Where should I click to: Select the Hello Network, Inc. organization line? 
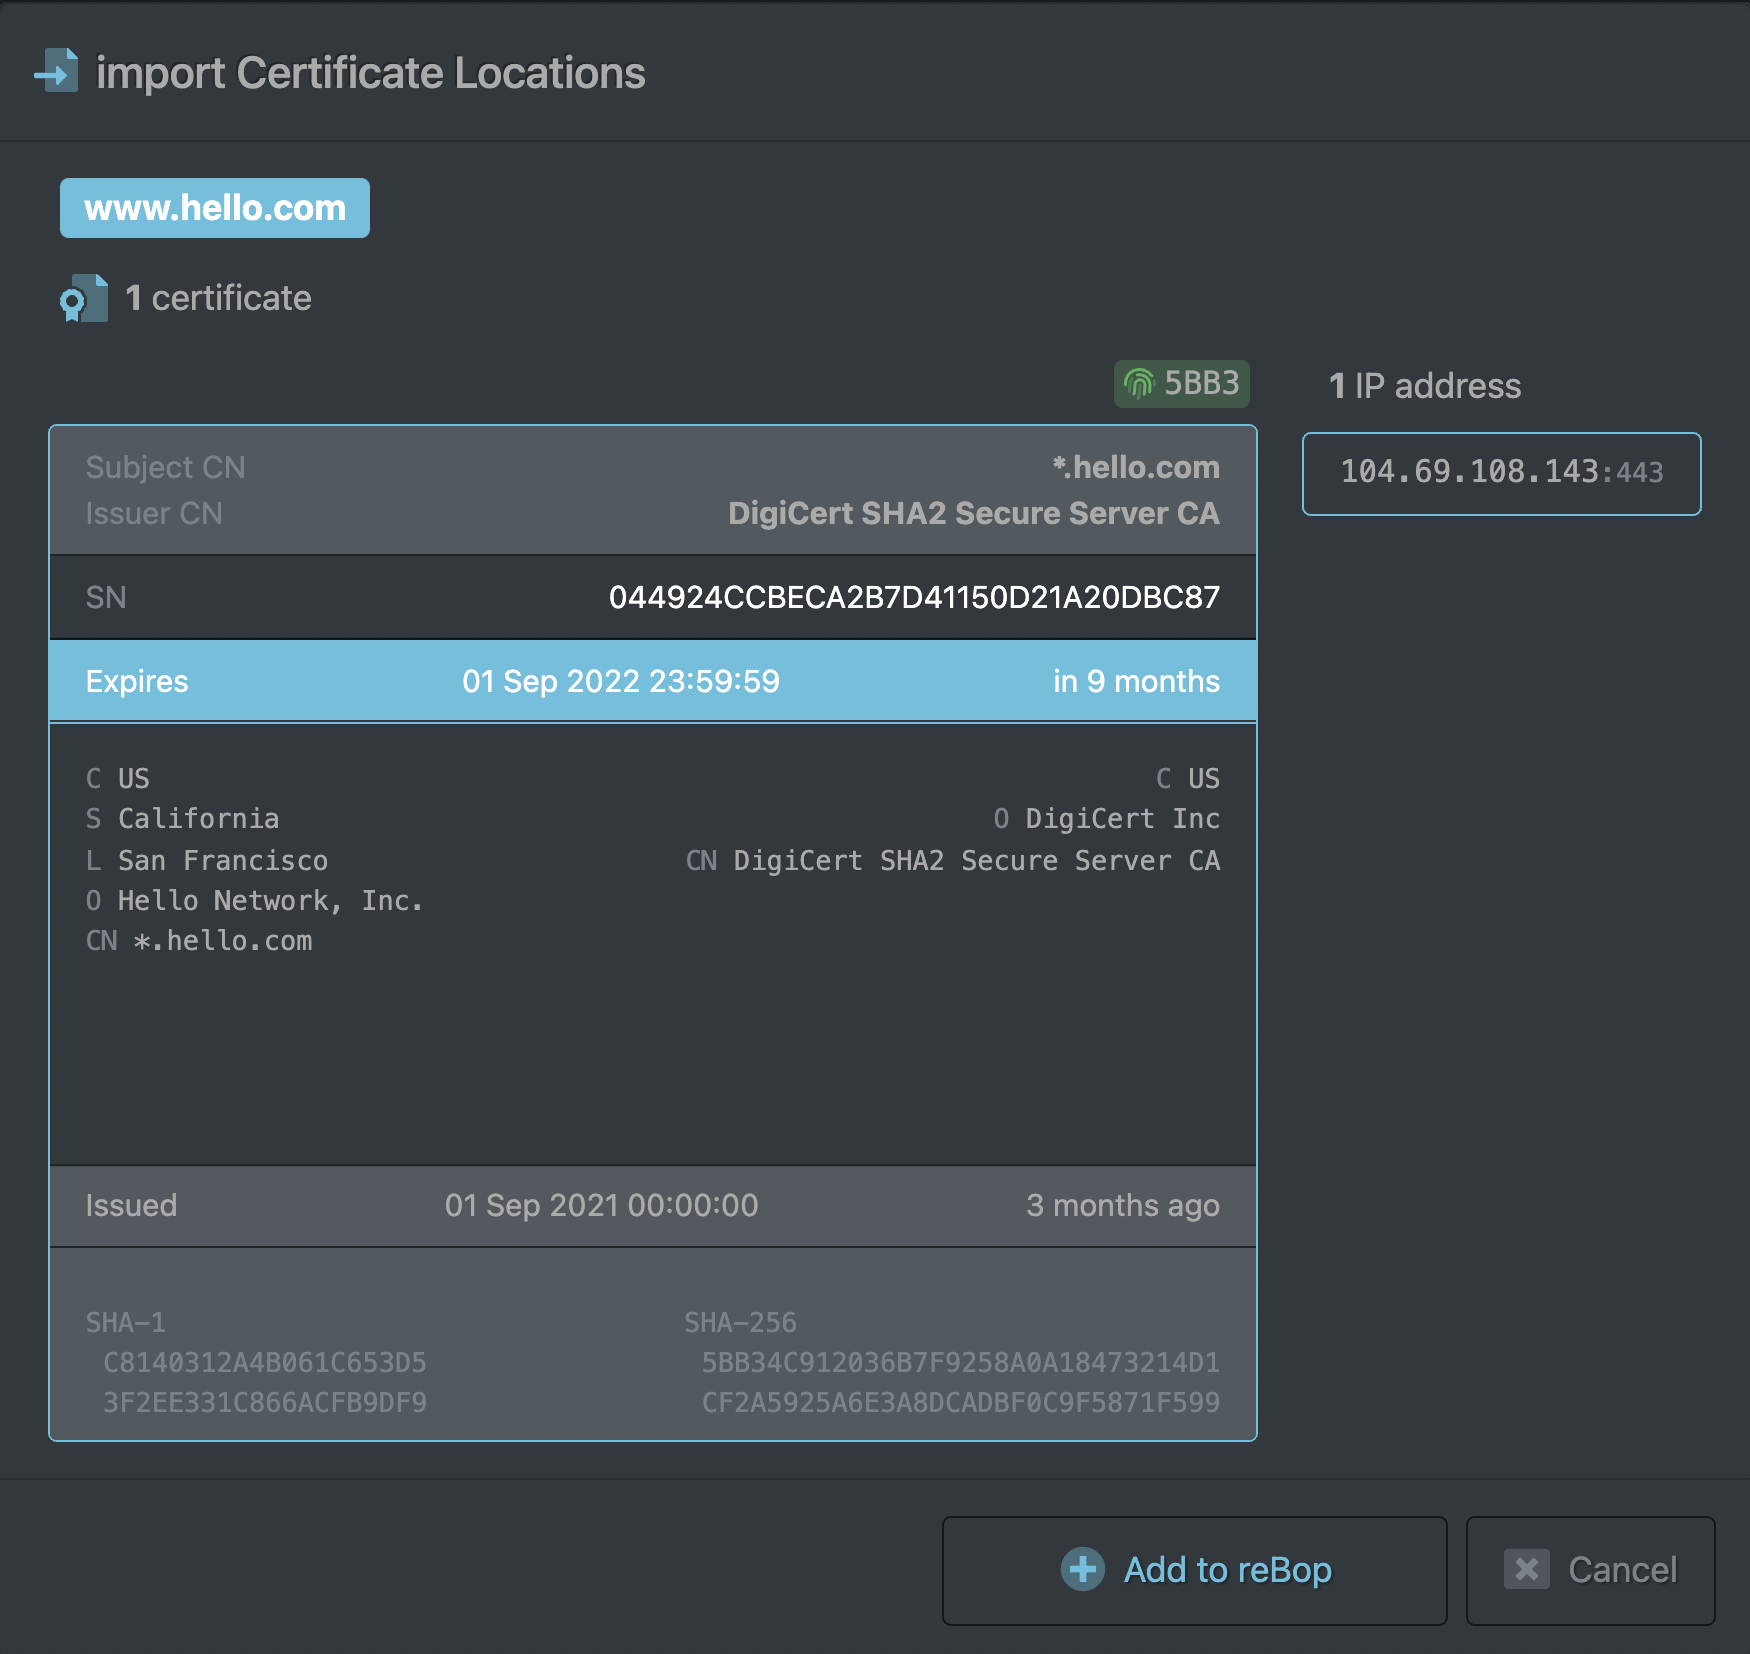(256, 900)
